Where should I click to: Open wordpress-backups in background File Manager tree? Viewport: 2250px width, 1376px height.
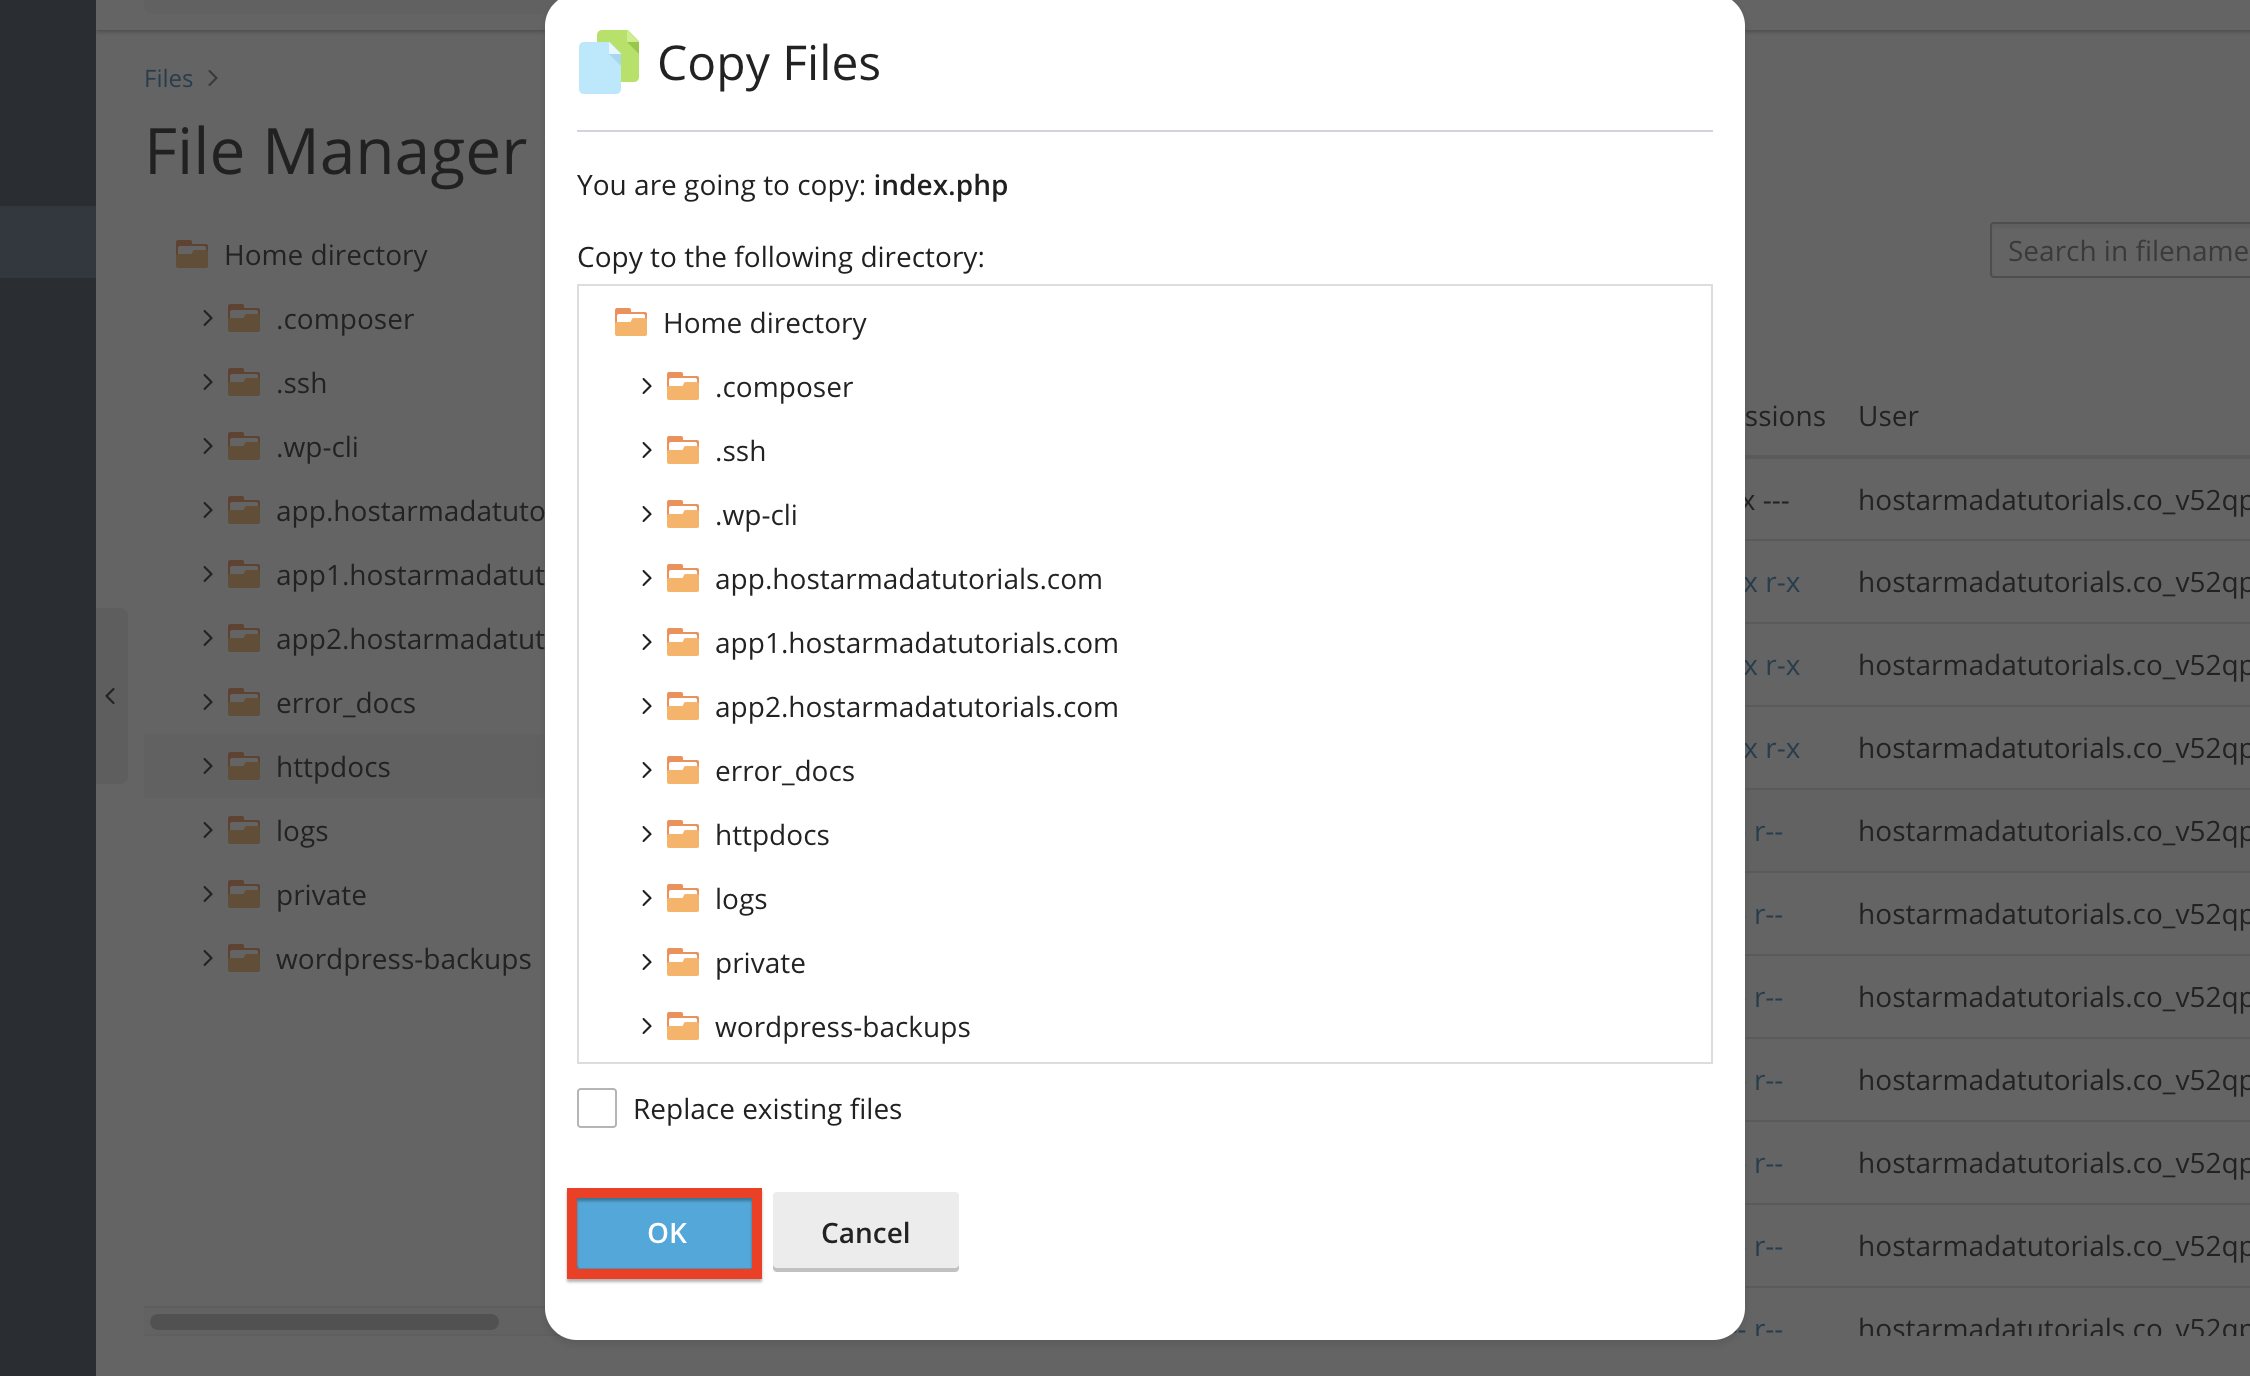point(403,959)
